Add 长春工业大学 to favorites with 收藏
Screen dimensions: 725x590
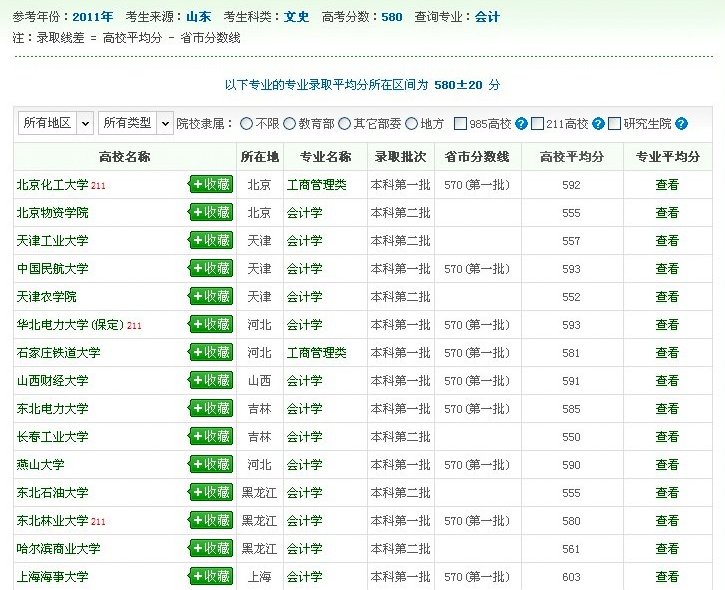coord(210,436)
